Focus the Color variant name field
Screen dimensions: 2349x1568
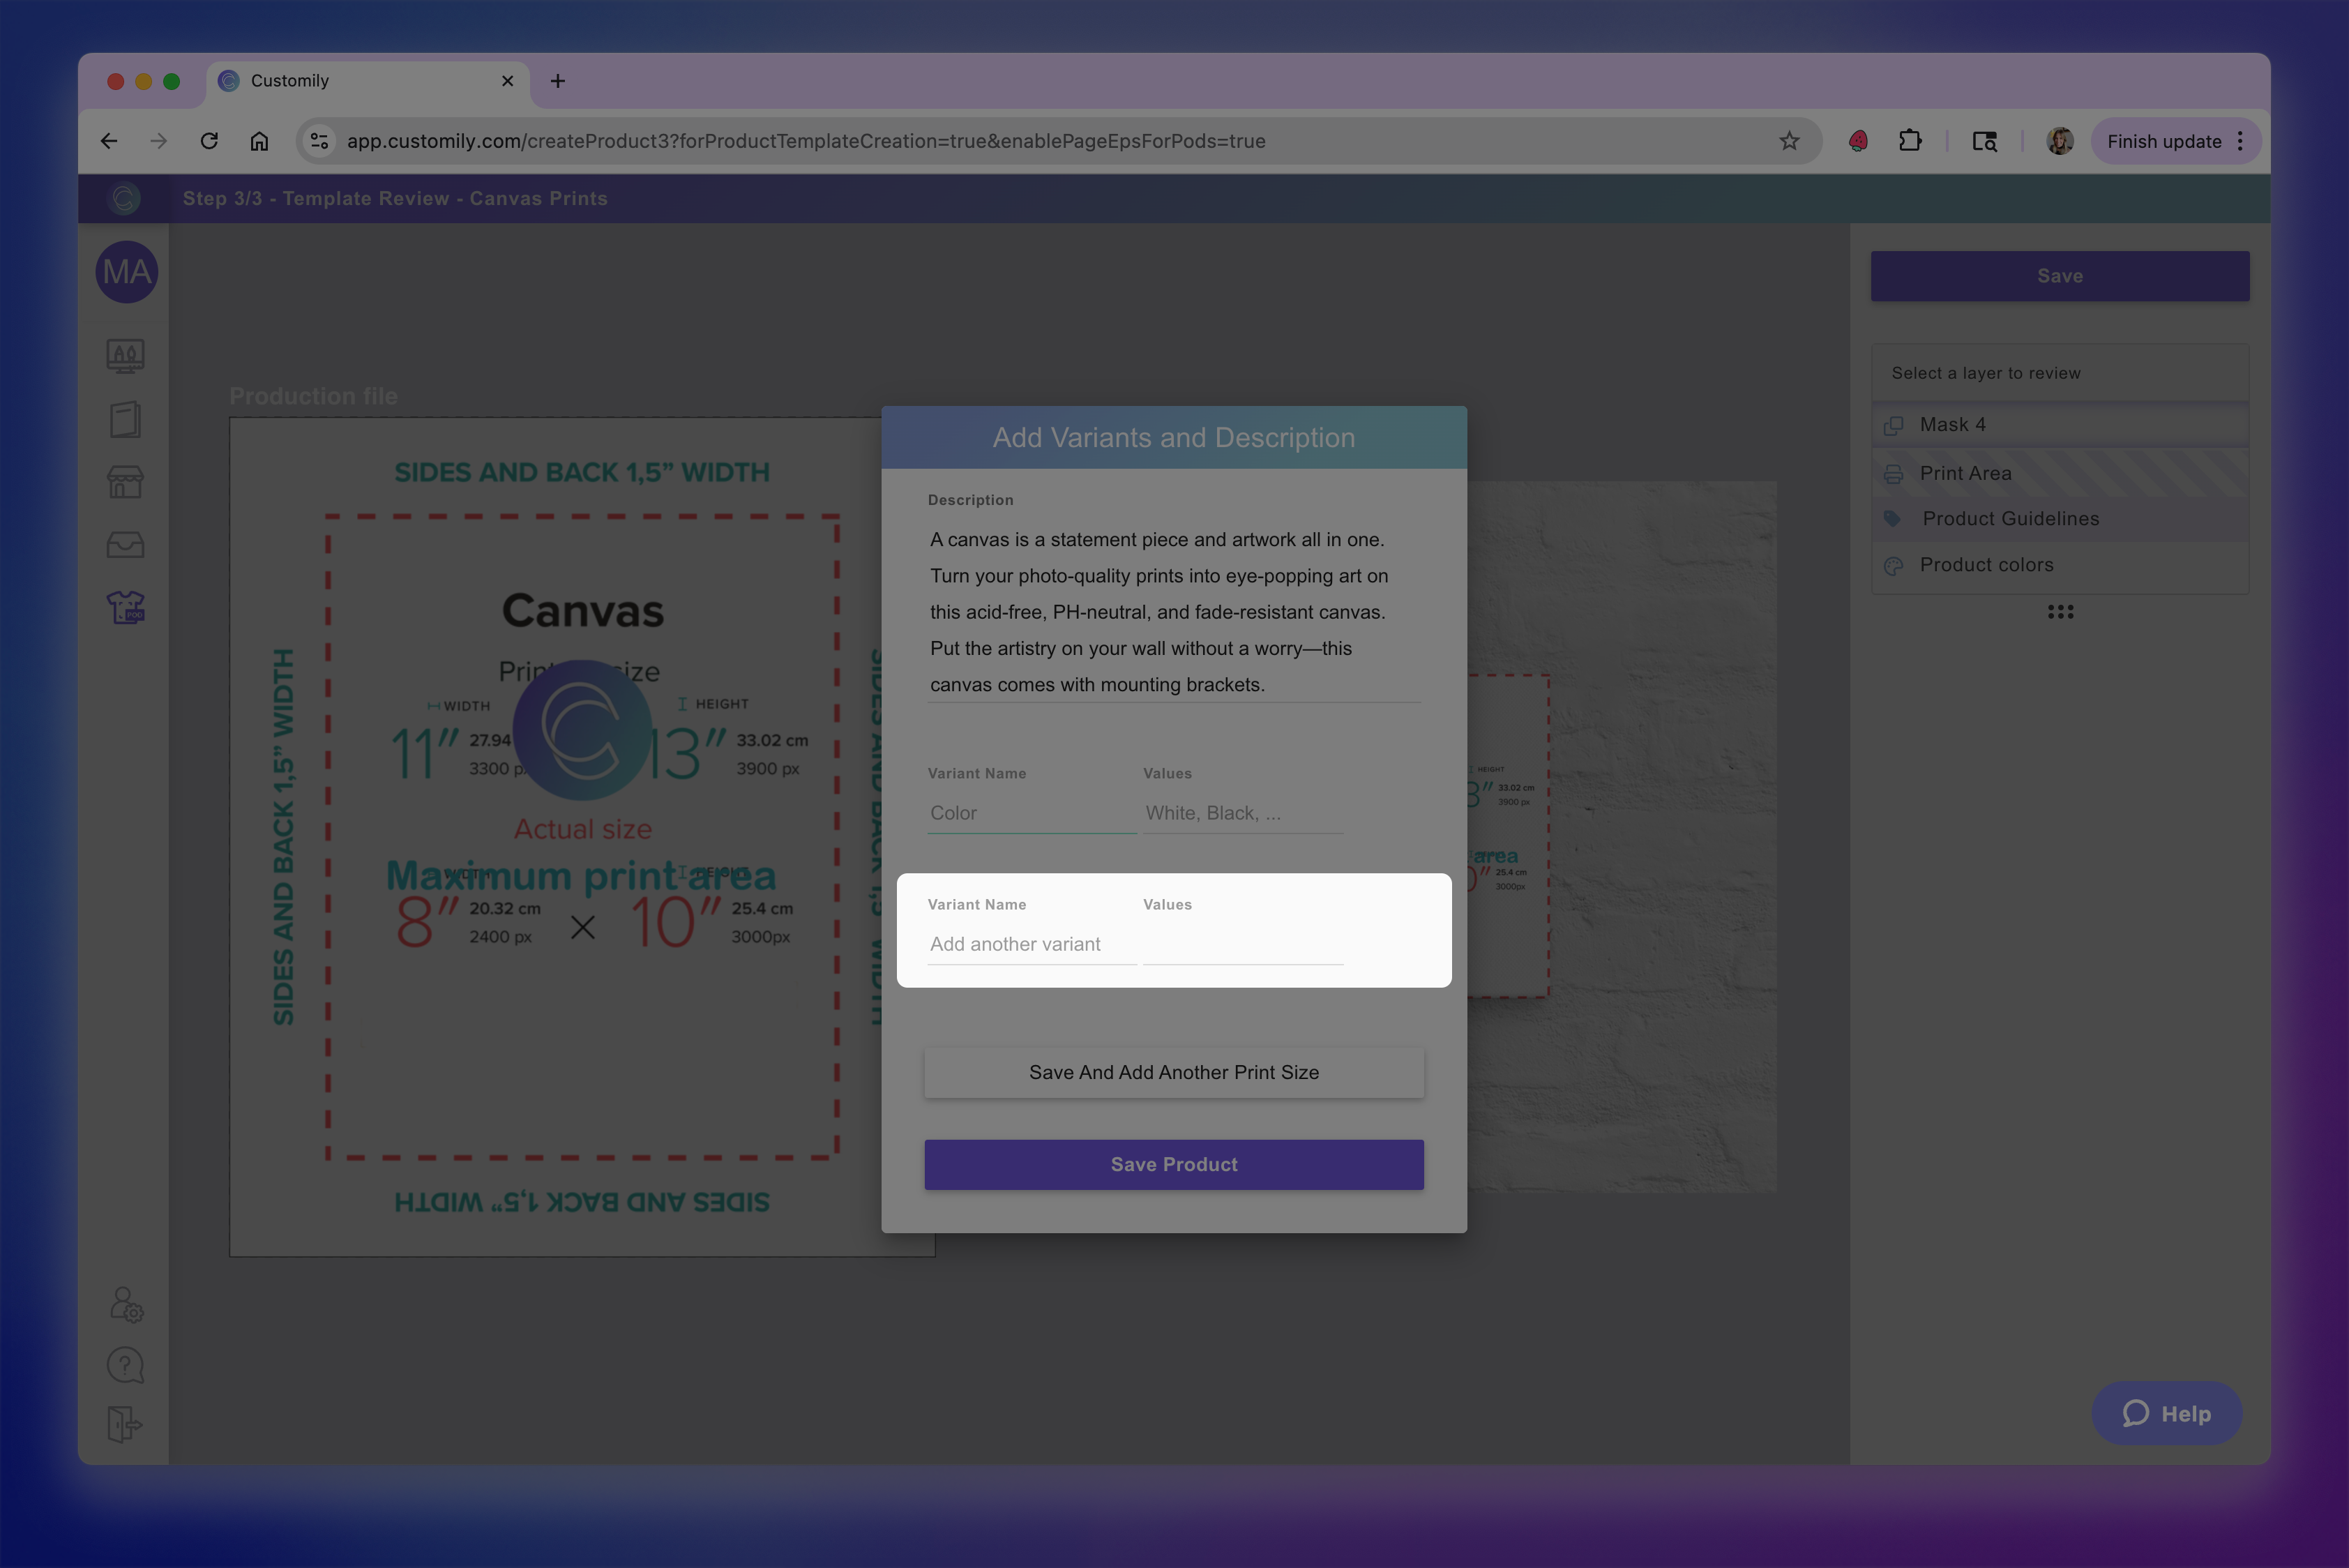click(x=1031, y=814)
